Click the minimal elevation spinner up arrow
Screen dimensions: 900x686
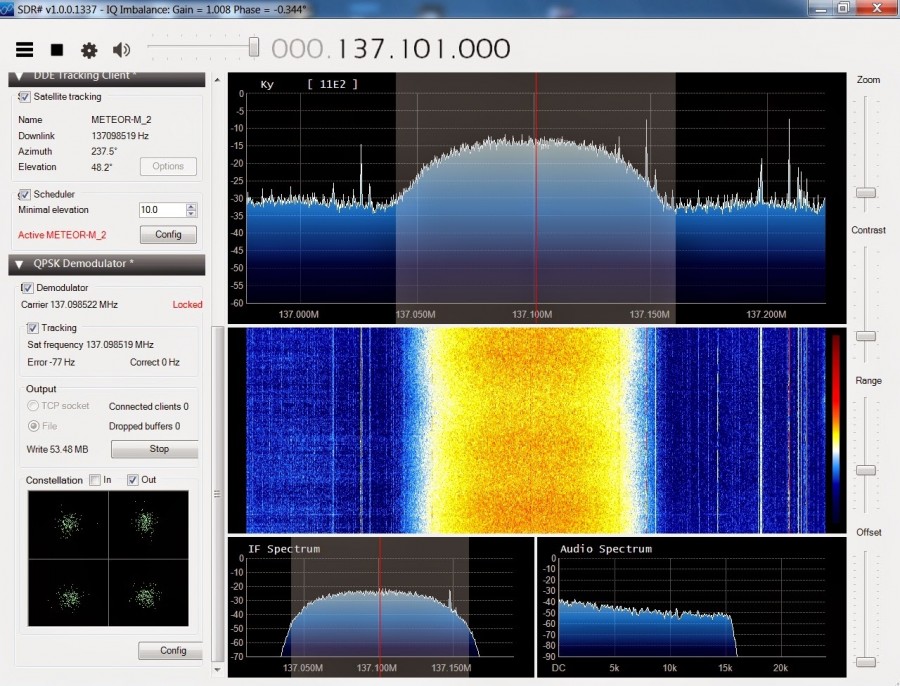(191, 207)
